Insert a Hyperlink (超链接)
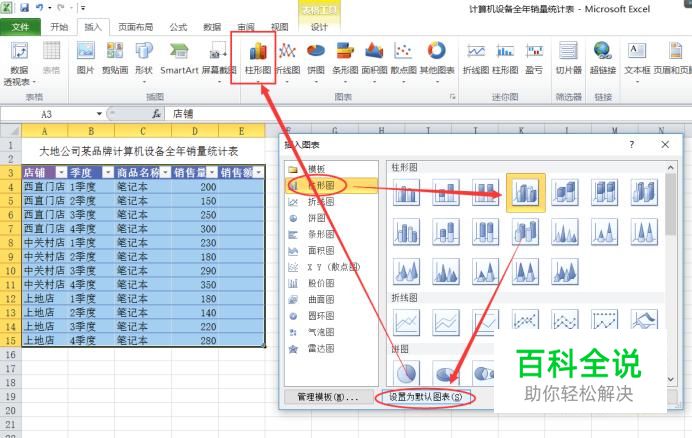This screenshot has width=692, height=438. click(603, 57)
